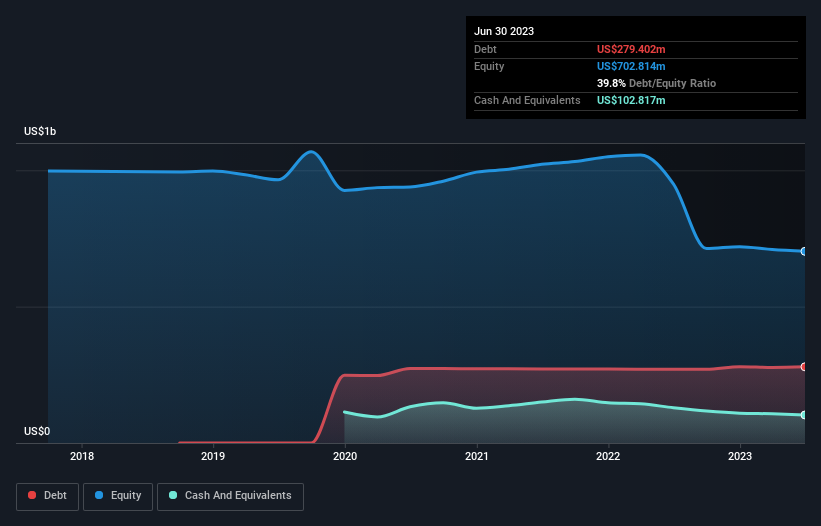The height and width of the screenshot is (526, 821).
Task: Click the US$0 y-axis label
Action: coord(37,431)
